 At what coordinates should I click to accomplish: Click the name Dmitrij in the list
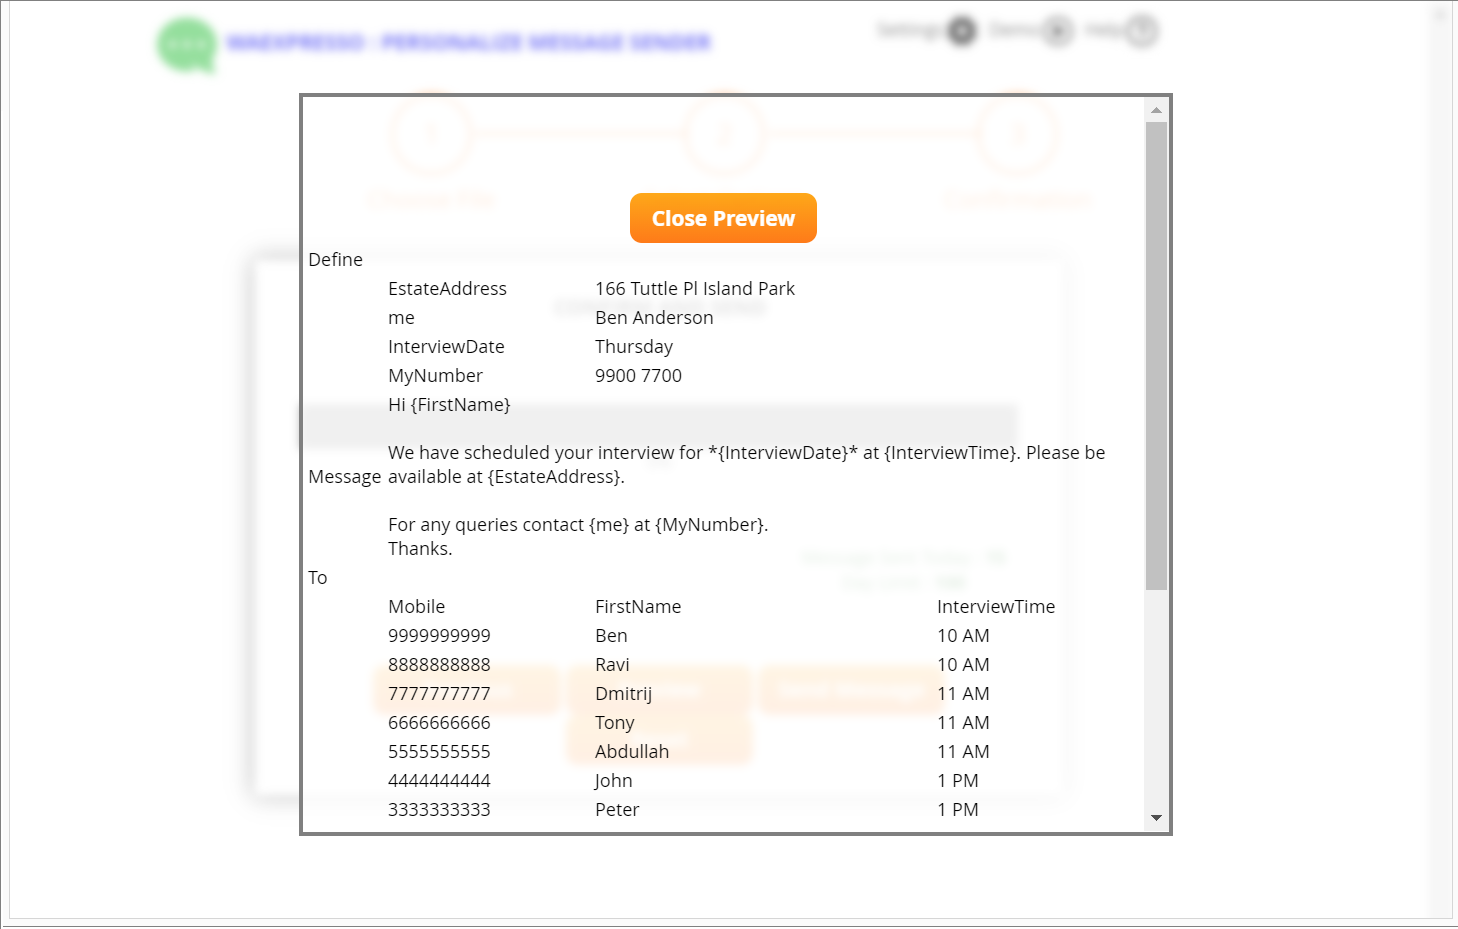click(x=623, y=694)
